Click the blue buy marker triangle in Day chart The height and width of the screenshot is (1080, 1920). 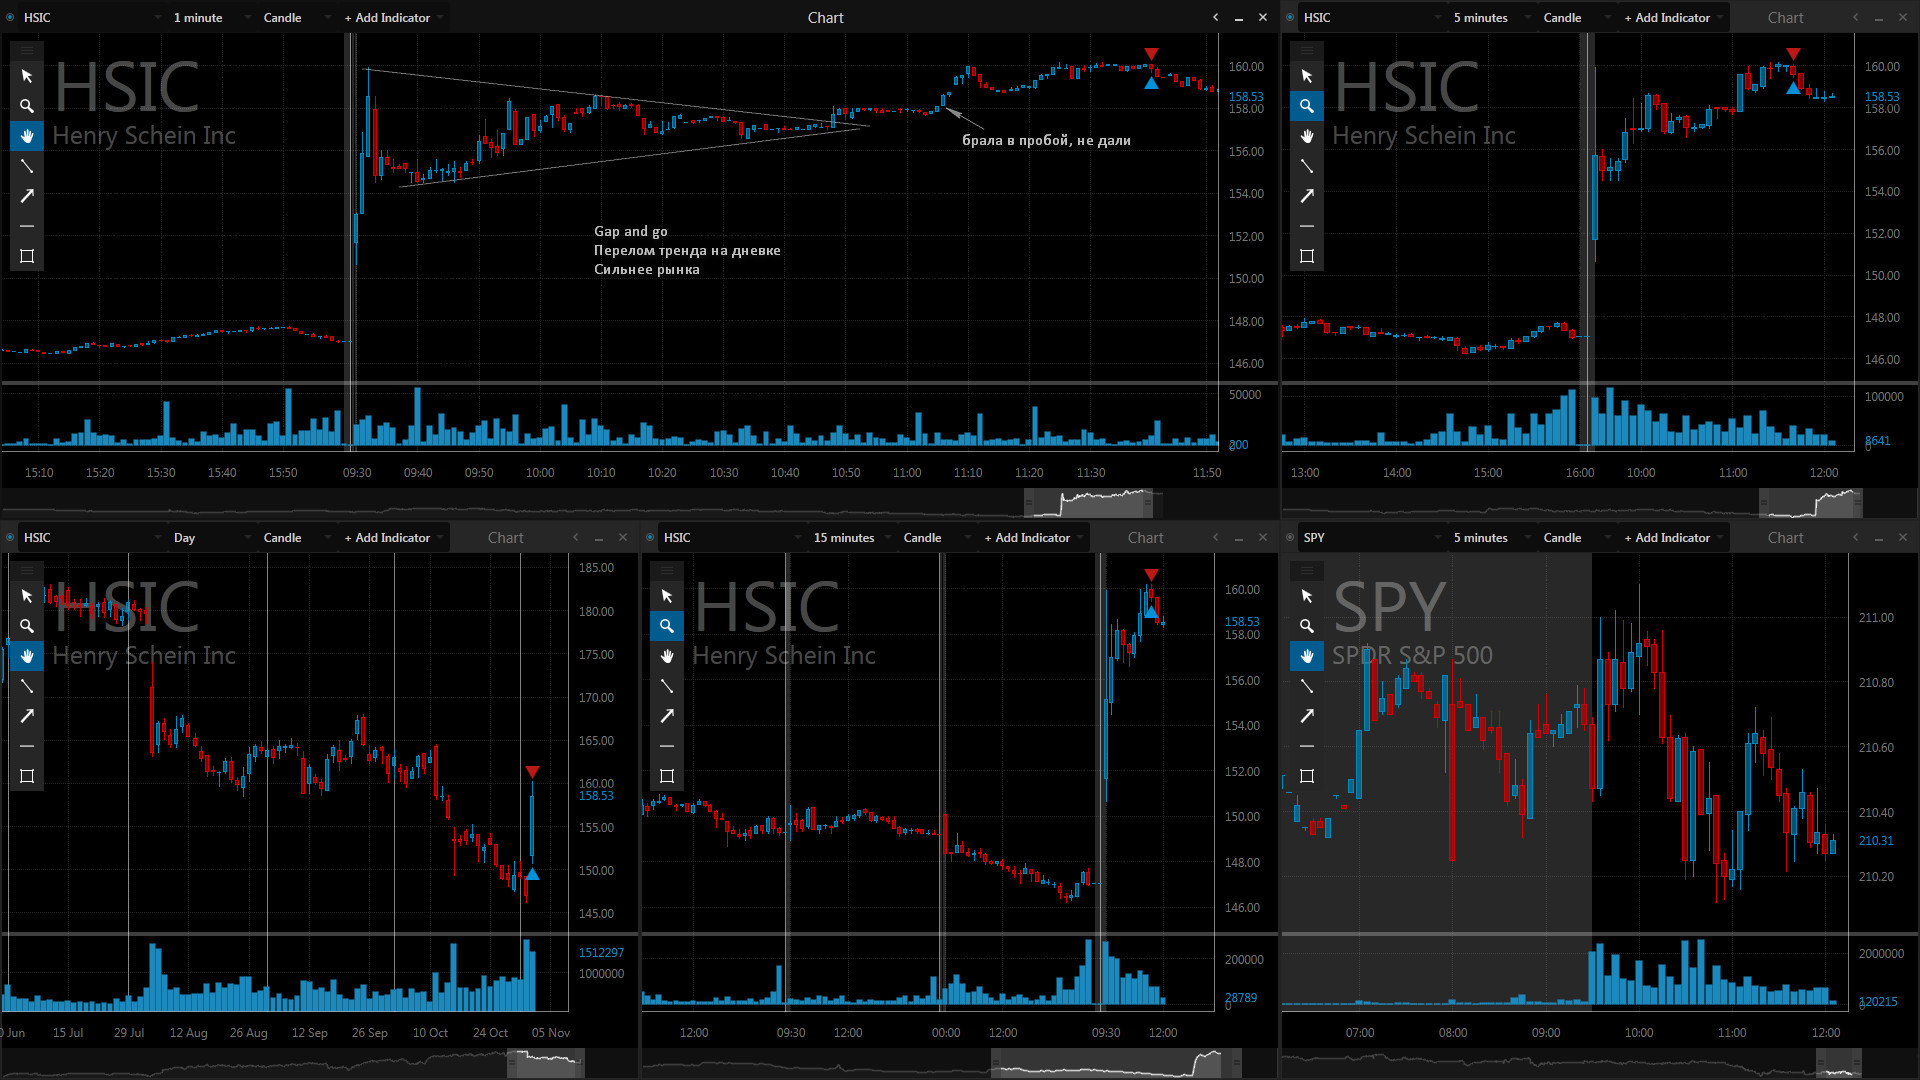click(532, 875)
